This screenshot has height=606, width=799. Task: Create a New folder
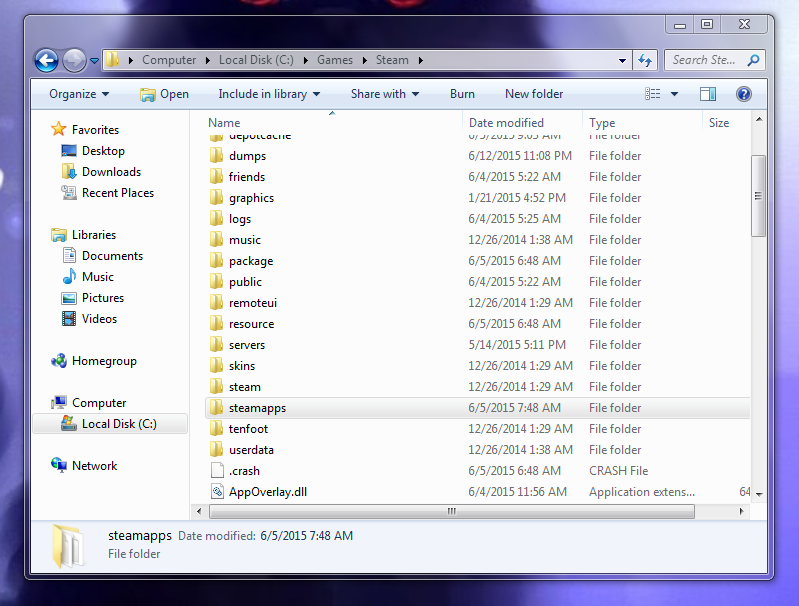click(x=534, y=94)
